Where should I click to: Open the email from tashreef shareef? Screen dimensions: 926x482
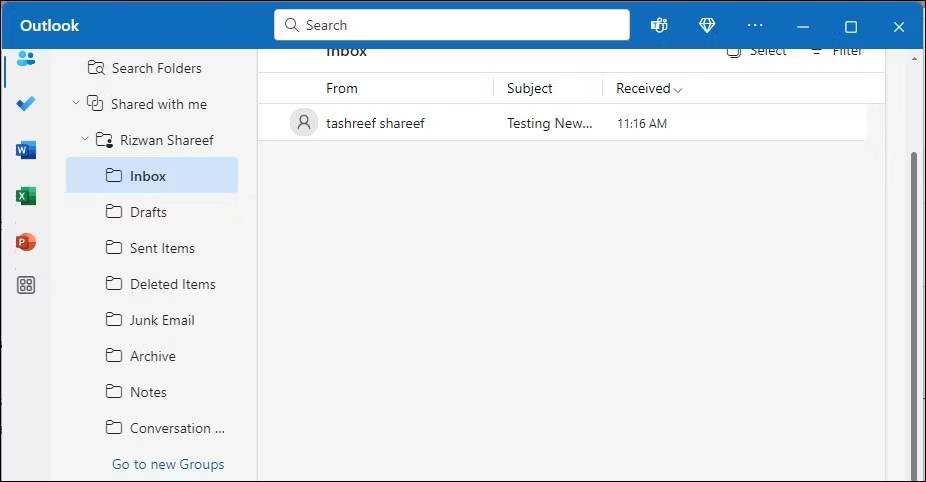pos(562,123)
